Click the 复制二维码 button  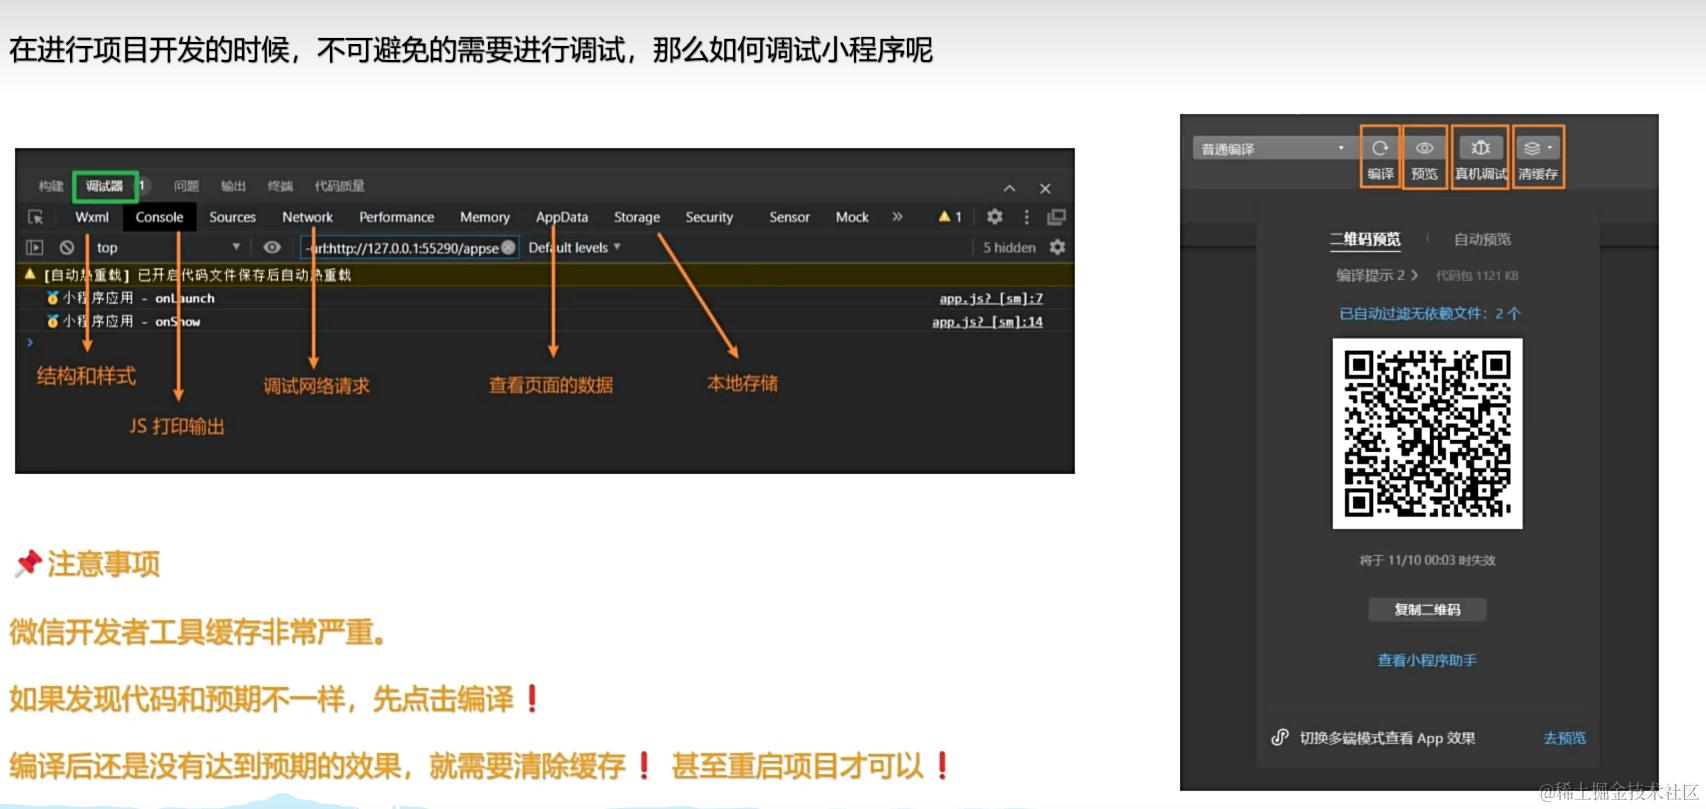point(1427,610)
